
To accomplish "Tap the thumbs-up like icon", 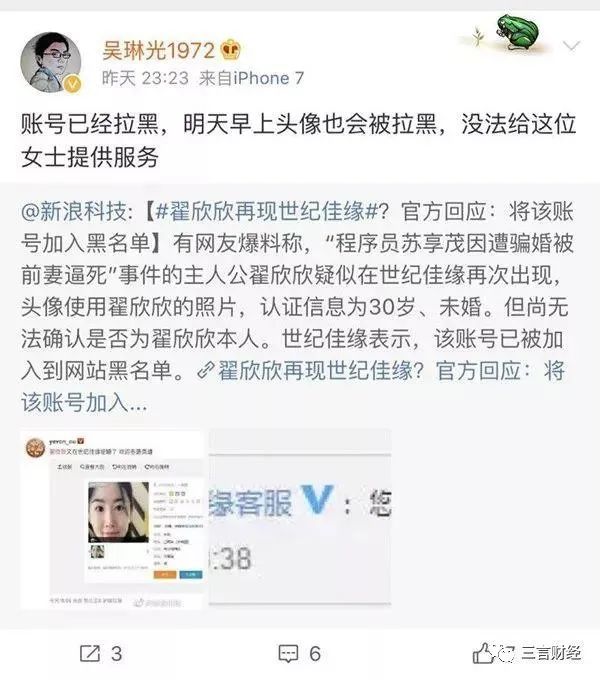I will [x=483, y=654].
